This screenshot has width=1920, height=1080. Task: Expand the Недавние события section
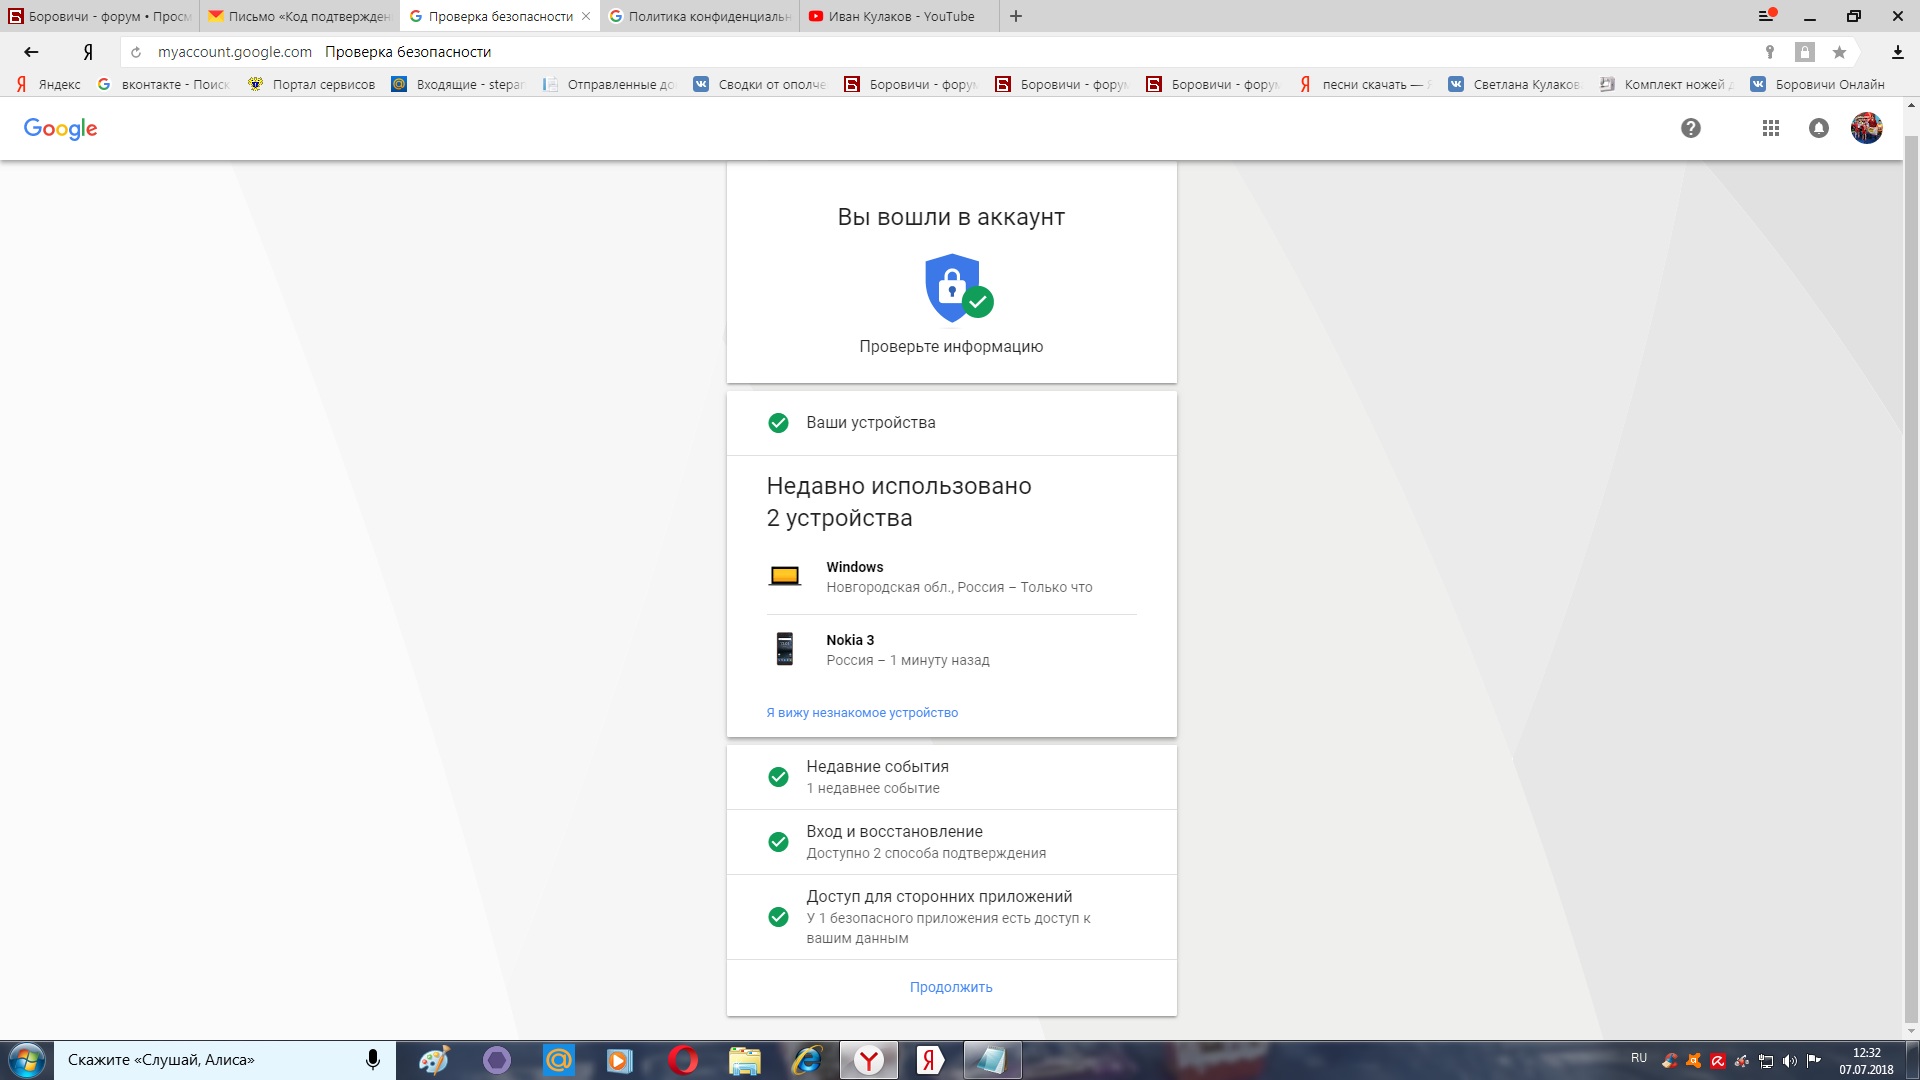tap(951, 777)
